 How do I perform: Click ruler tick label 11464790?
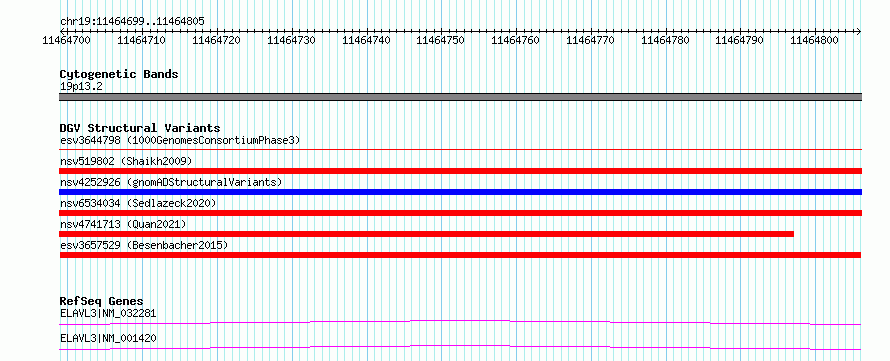tap(740, 40)
